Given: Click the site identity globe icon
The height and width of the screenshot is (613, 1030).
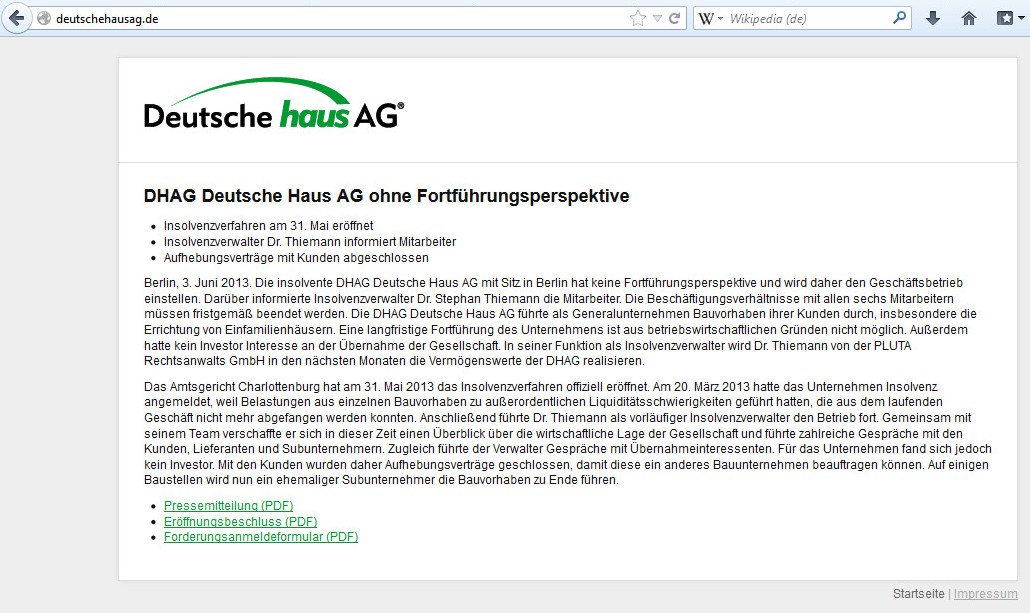Looking at the screenshot, I should pyautogui.click(x=44, y=18).
